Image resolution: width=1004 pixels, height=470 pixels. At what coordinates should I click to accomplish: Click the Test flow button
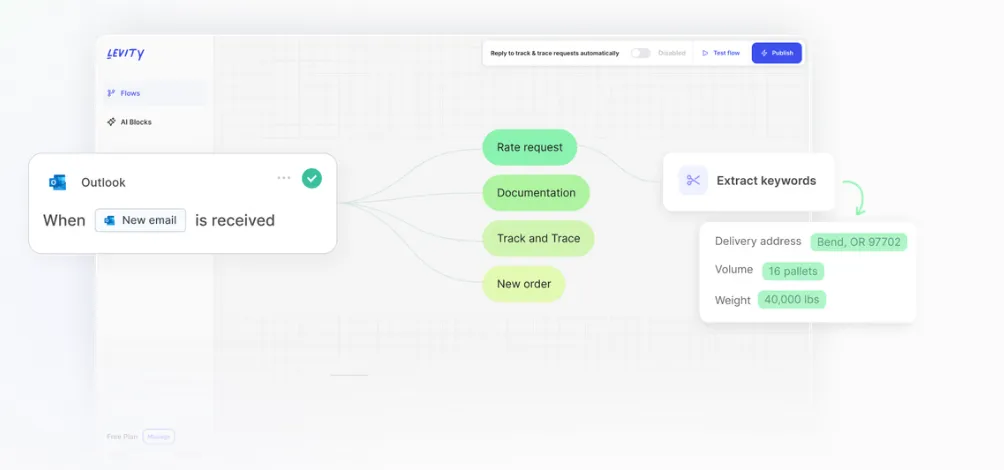[720, 53]
